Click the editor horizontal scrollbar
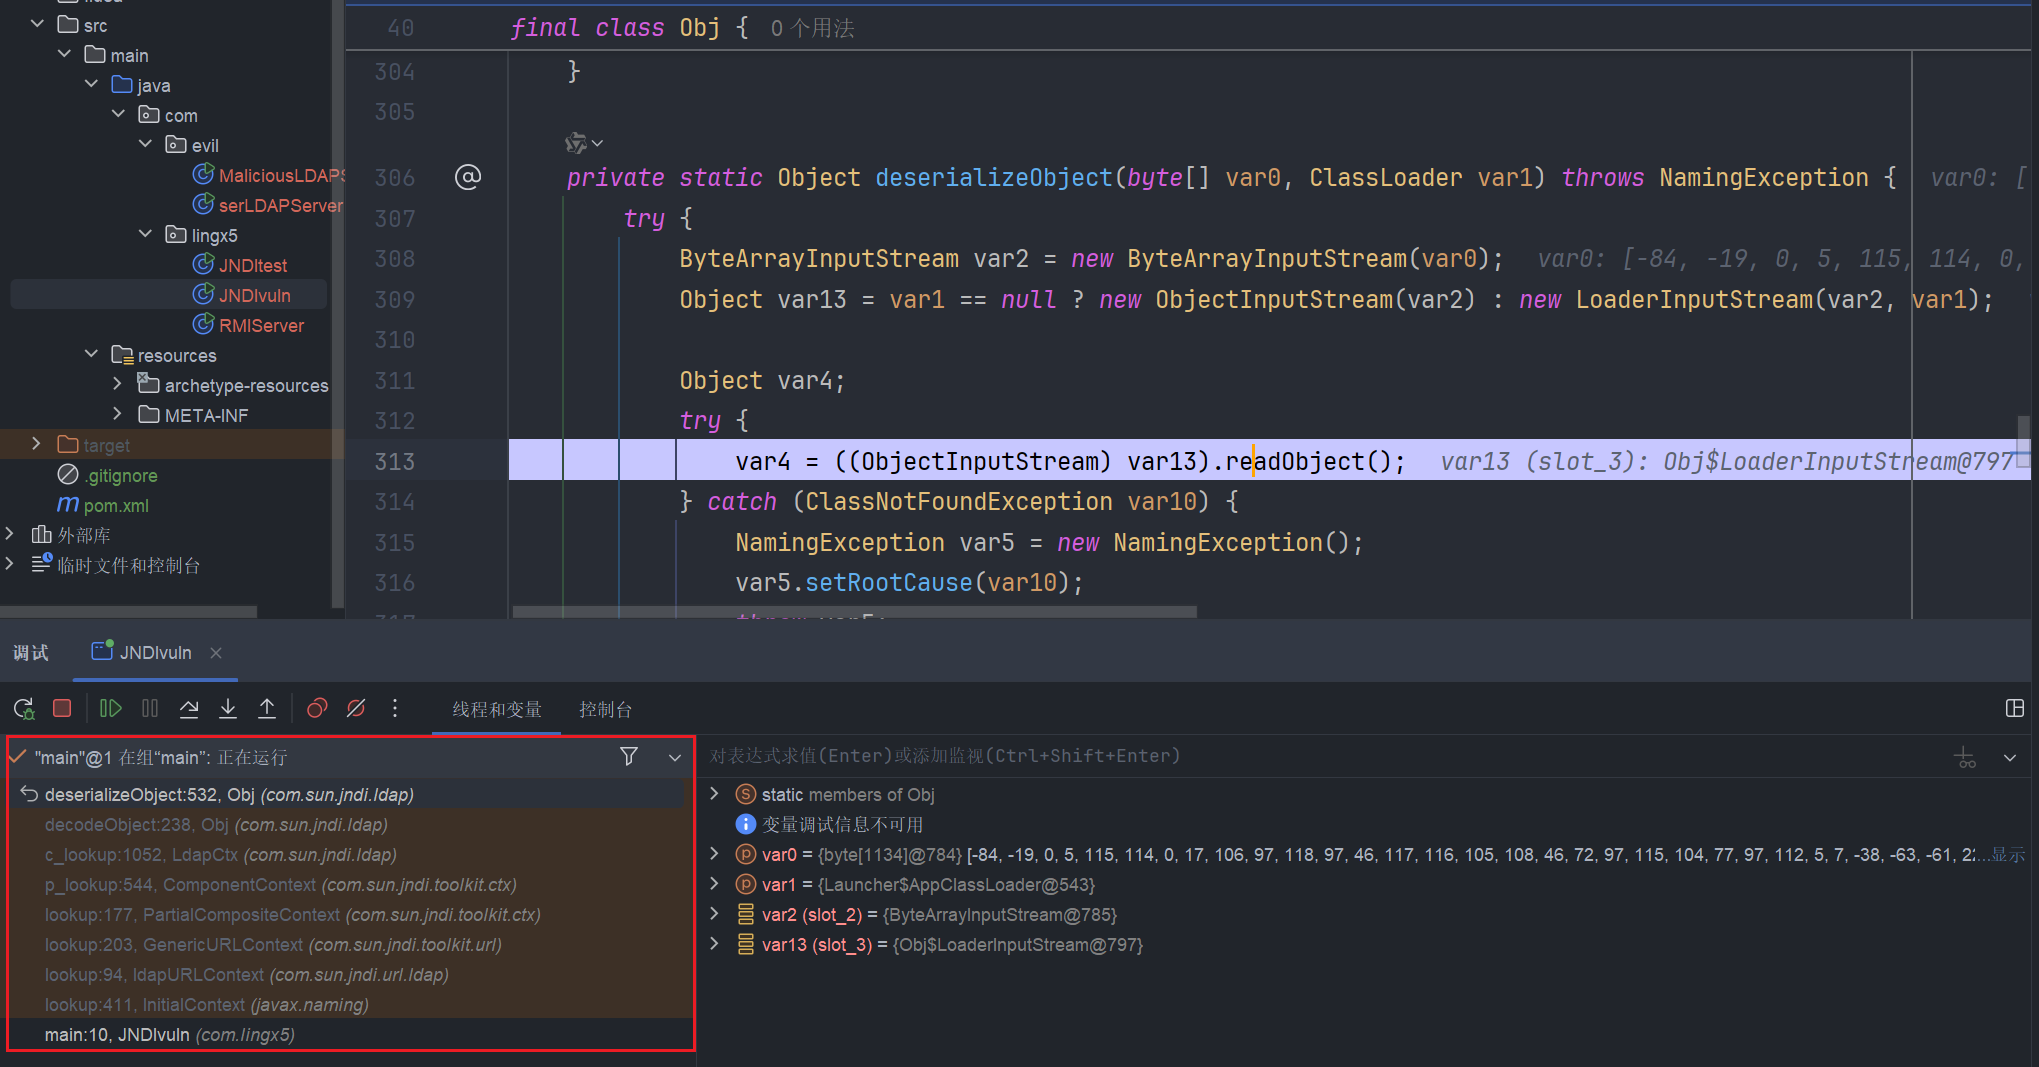The image size is (2039, 1067). click(x=855, y=611)
